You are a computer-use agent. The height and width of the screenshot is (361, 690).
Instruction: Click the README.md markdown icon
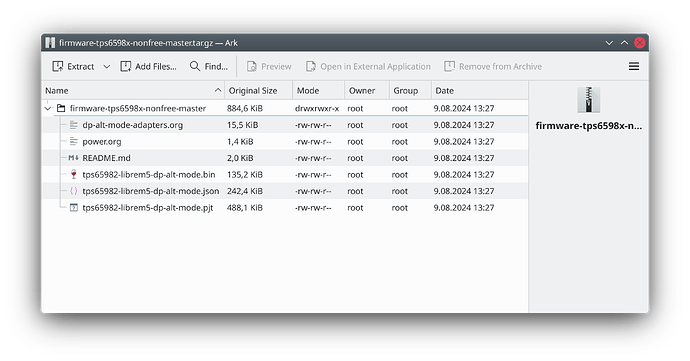coord(73,158)
